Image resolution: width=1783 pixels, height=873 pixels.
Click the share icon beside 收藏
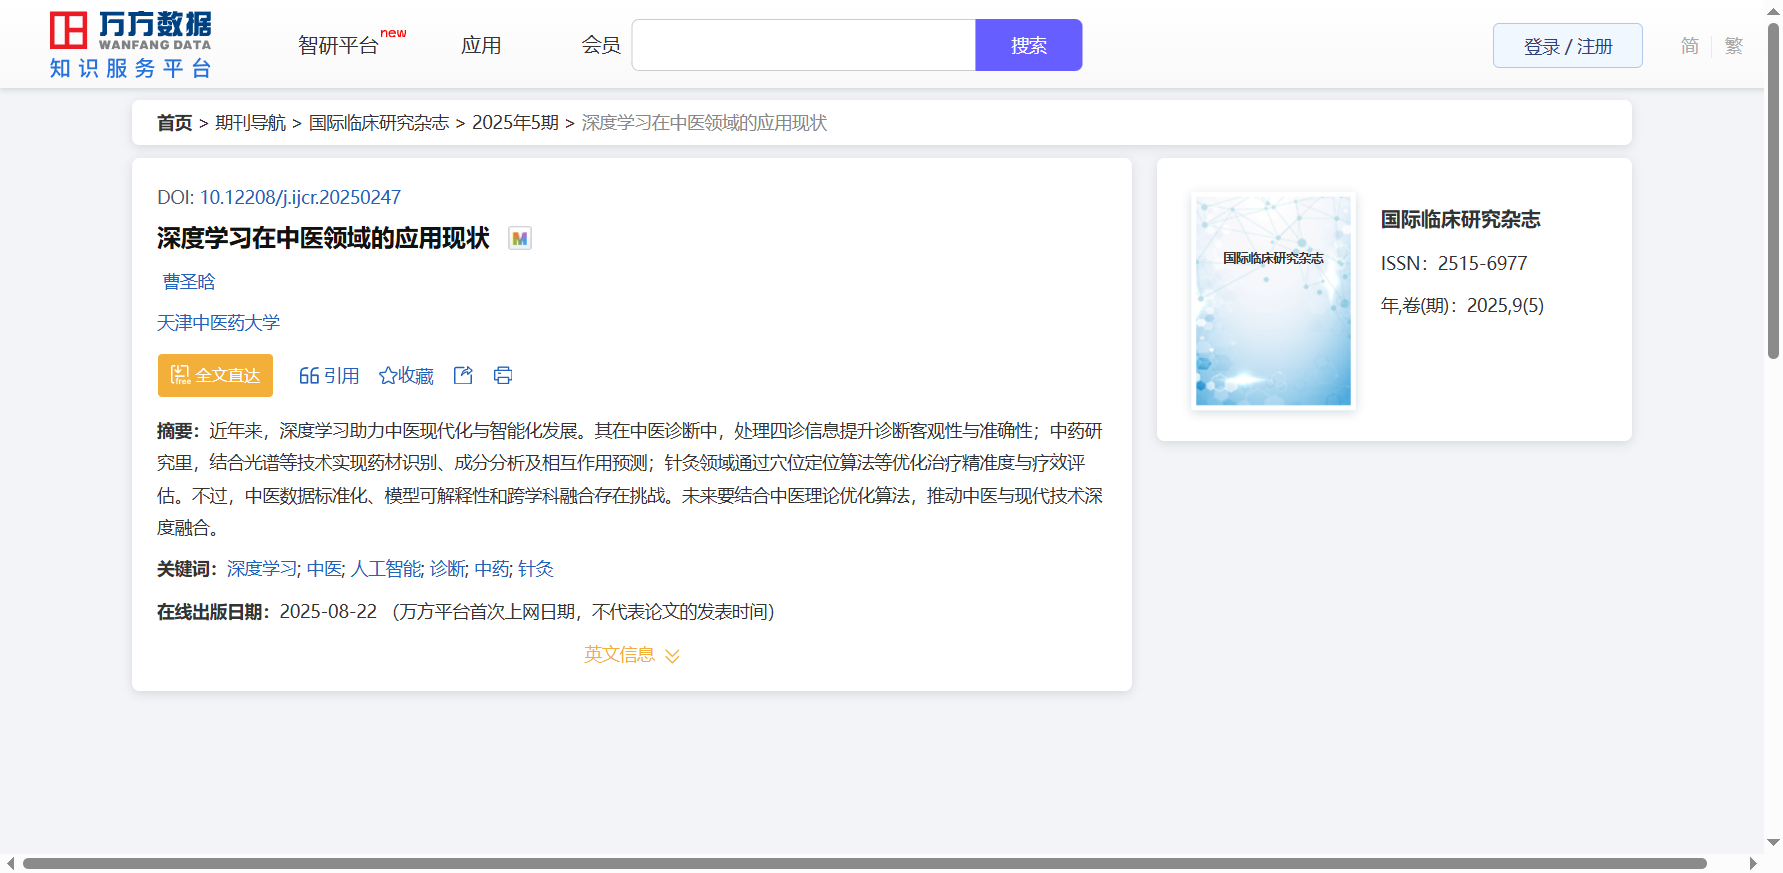[x=463, y=375]
